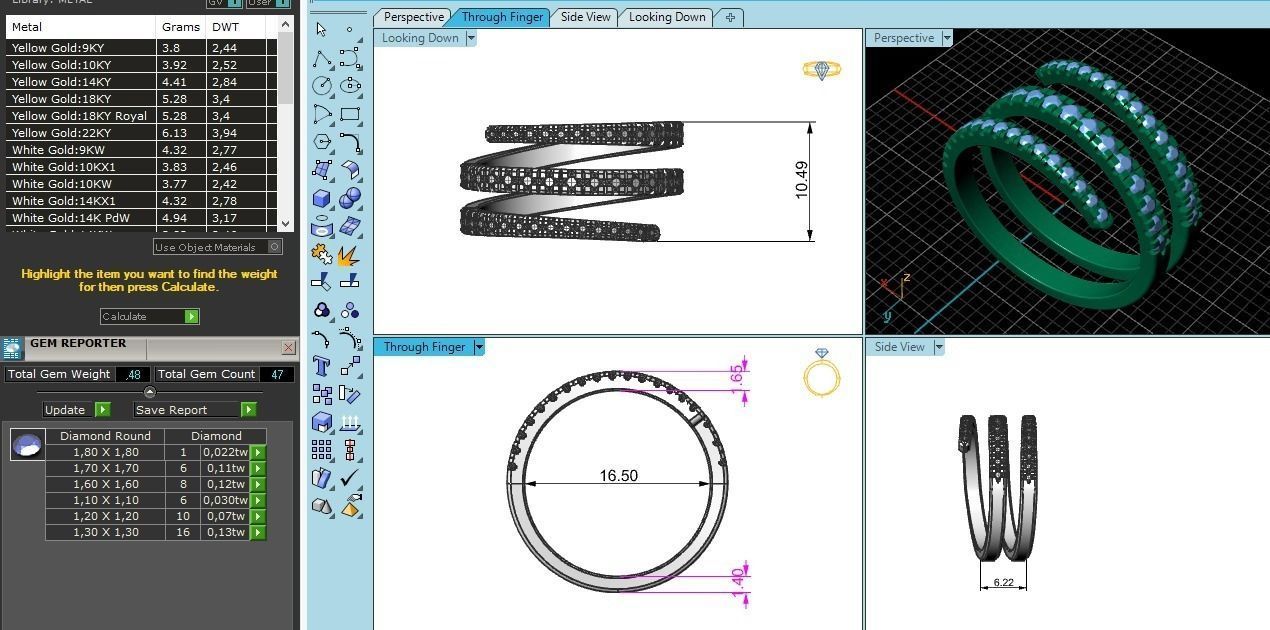Close the Gem Reporter panel
Viewport: 1270px width, 630px height.
(x=289, y=348)
